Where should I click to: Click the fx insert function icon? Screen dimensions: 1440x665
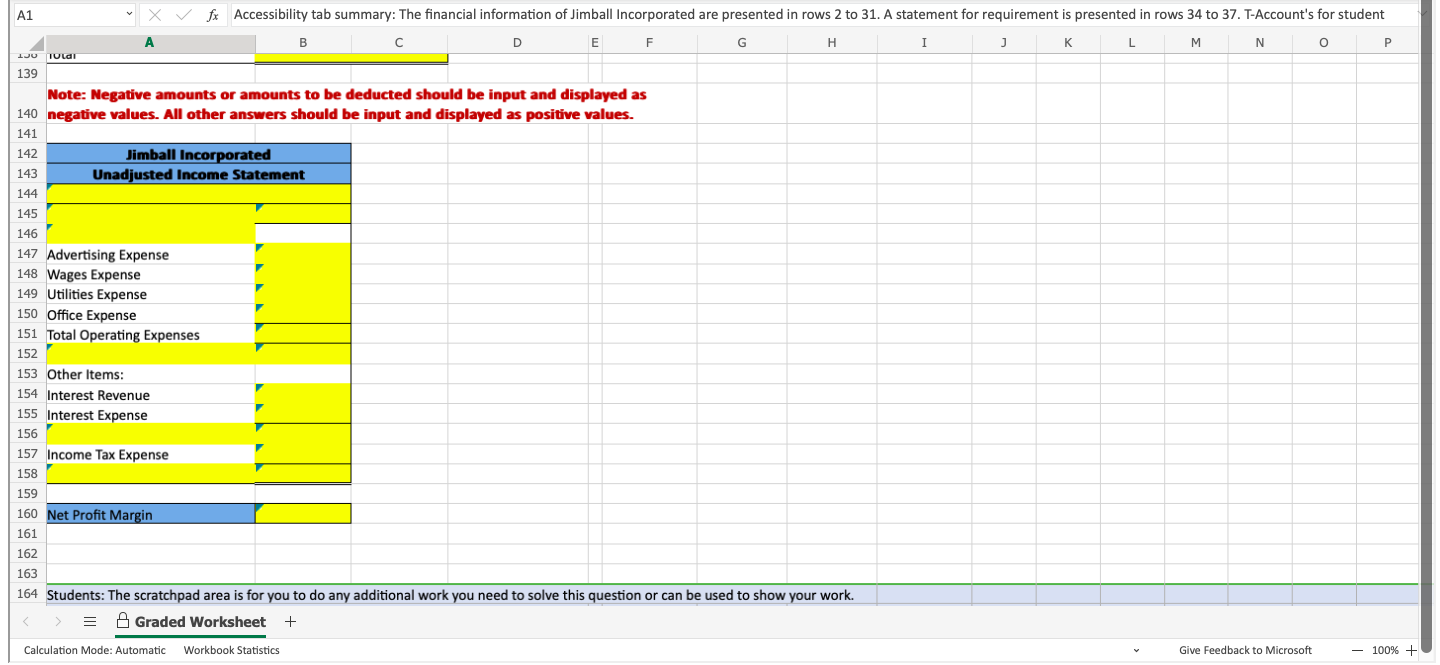210,15
